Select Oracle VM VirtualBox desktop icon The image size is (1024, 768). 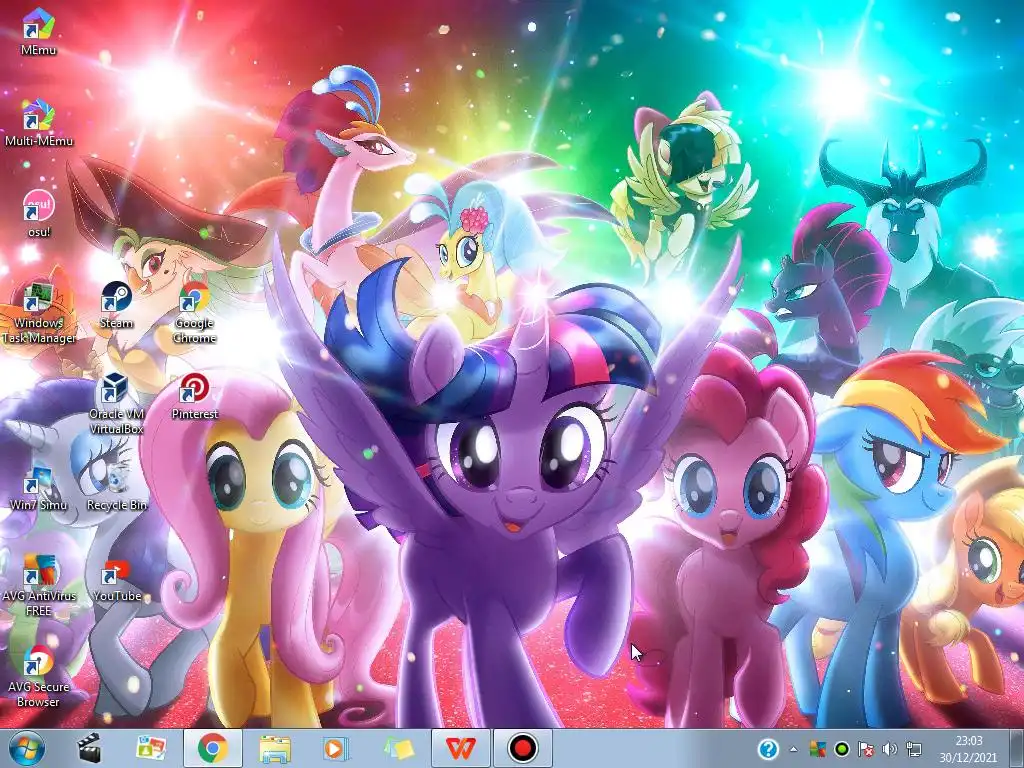(116, 403)
